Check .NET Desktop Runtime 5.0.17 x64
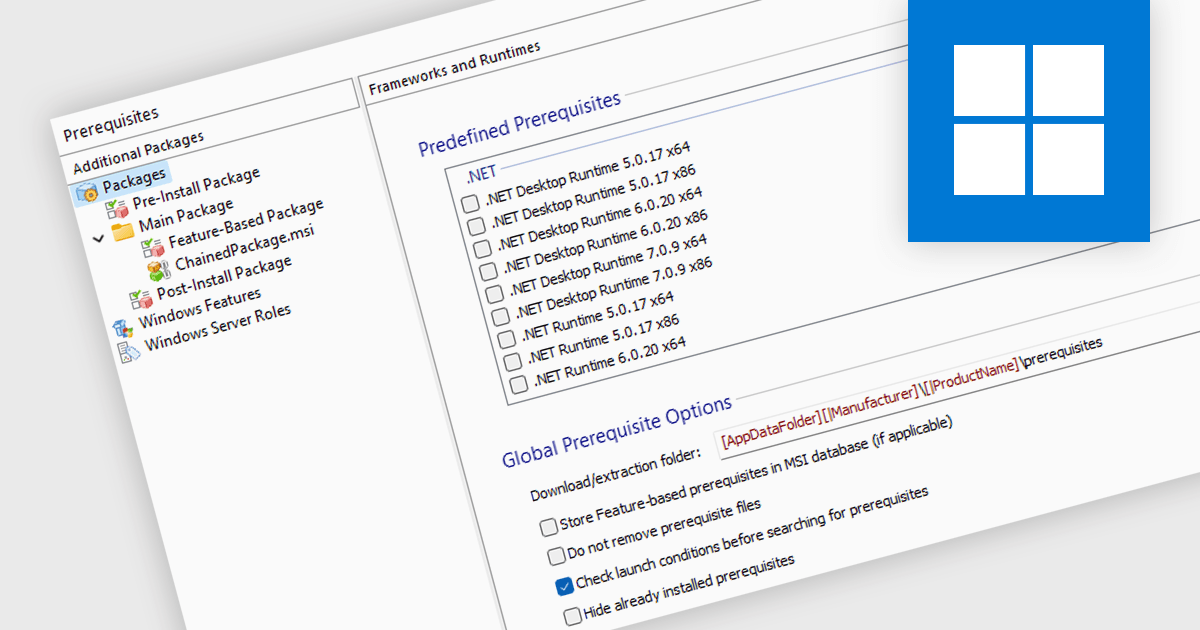The image size is (1200, 630). pyautogui.click(x=471, y=204)
